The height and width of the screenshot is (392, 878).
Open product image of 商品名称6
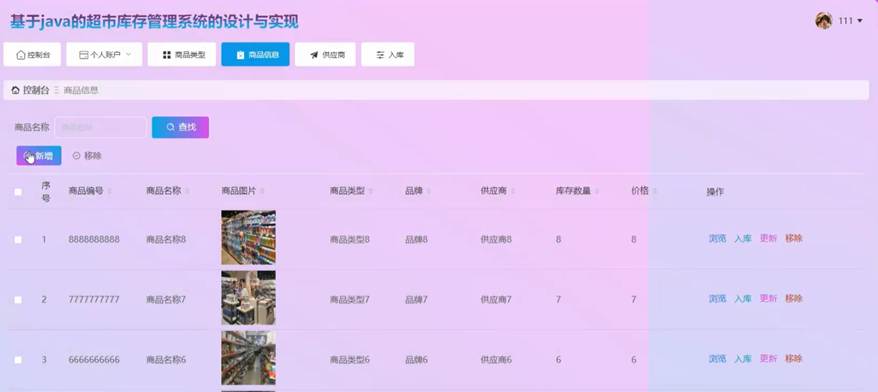(x=249, y=358)
